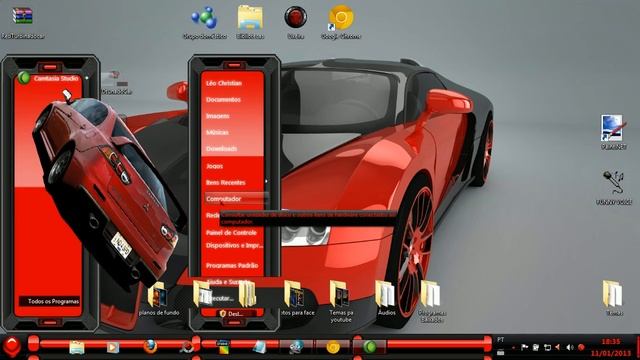Open the folder right of Áudios
The image size is (640, 360).
pyautogui.click(x=431, y=294)
